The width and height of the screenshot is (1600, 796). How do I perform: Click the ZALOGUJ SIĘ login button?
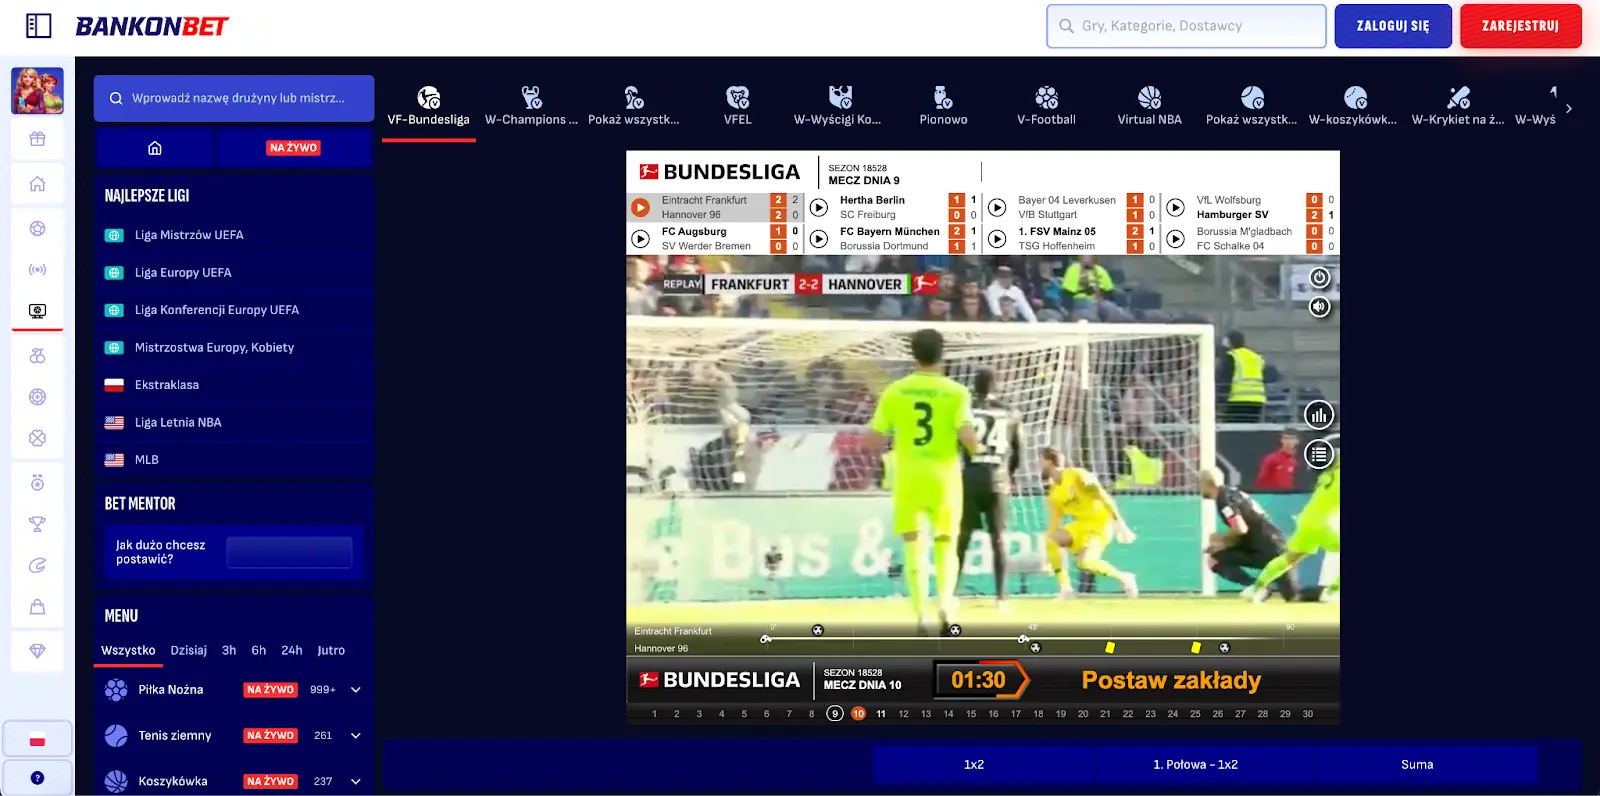(x=1393, y=26)
